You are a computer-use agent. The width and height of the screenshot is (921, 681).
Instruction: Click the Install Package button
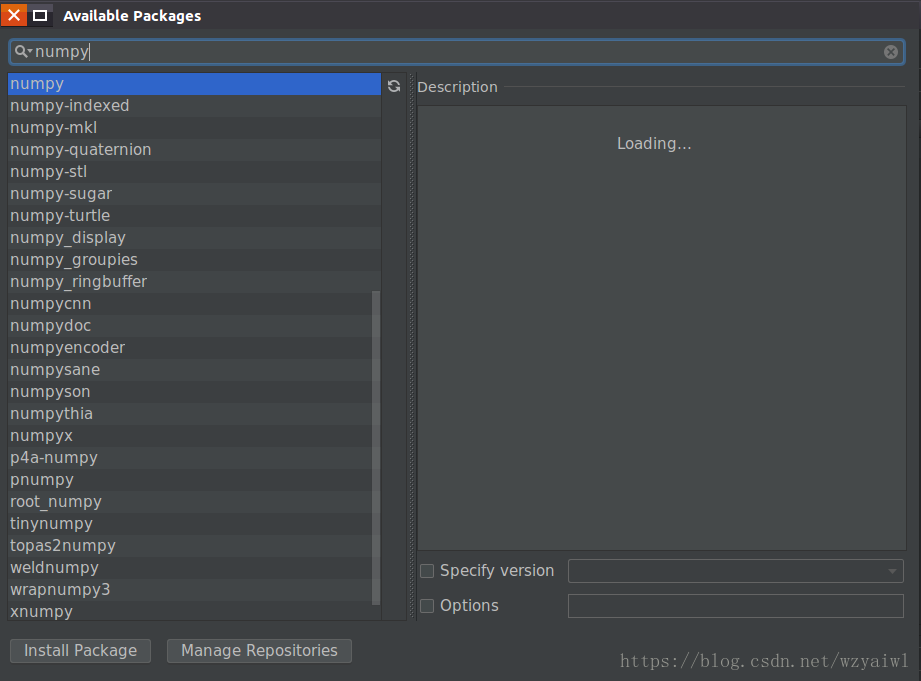tap(80, 650)
